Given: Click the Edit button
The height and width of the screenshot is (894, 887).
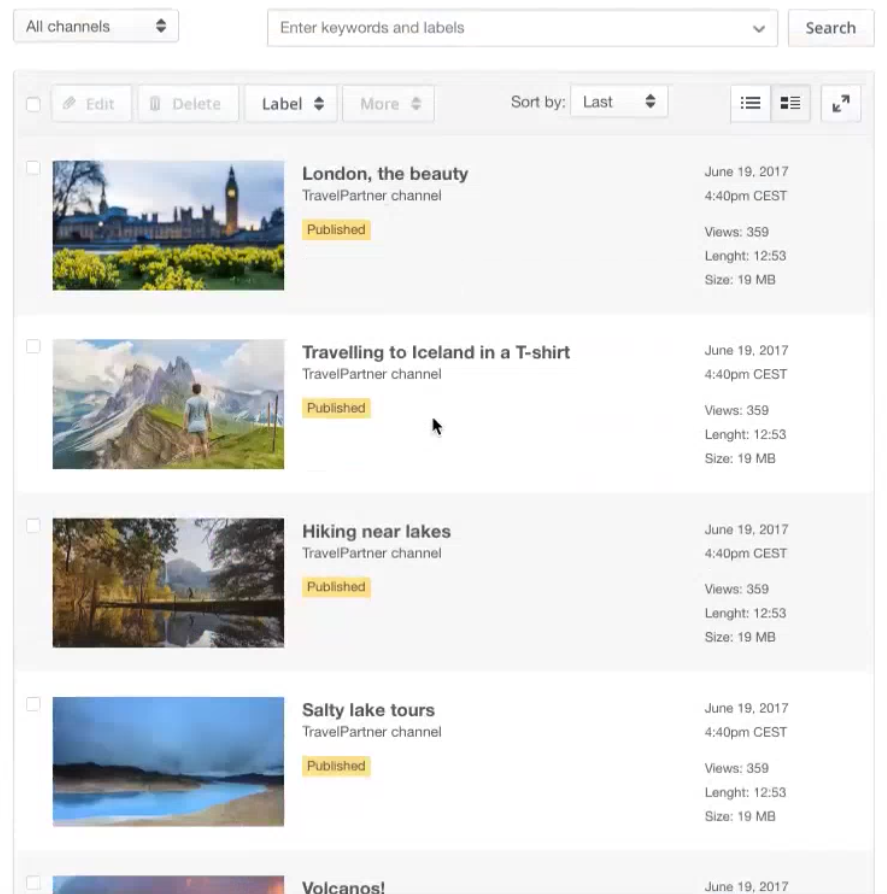Looking at the screenshot, I should (91, 104).
